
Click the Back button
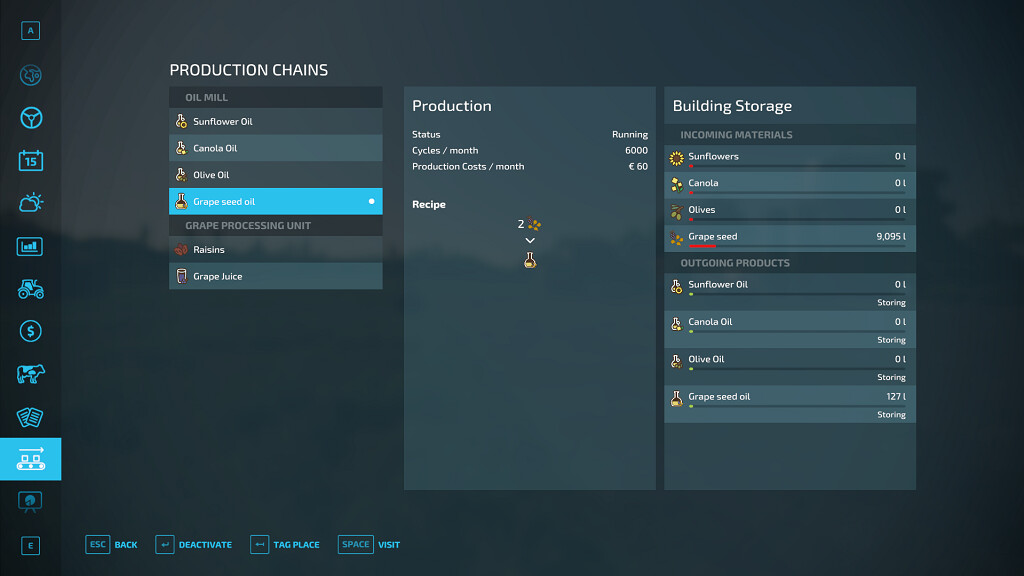112,545
